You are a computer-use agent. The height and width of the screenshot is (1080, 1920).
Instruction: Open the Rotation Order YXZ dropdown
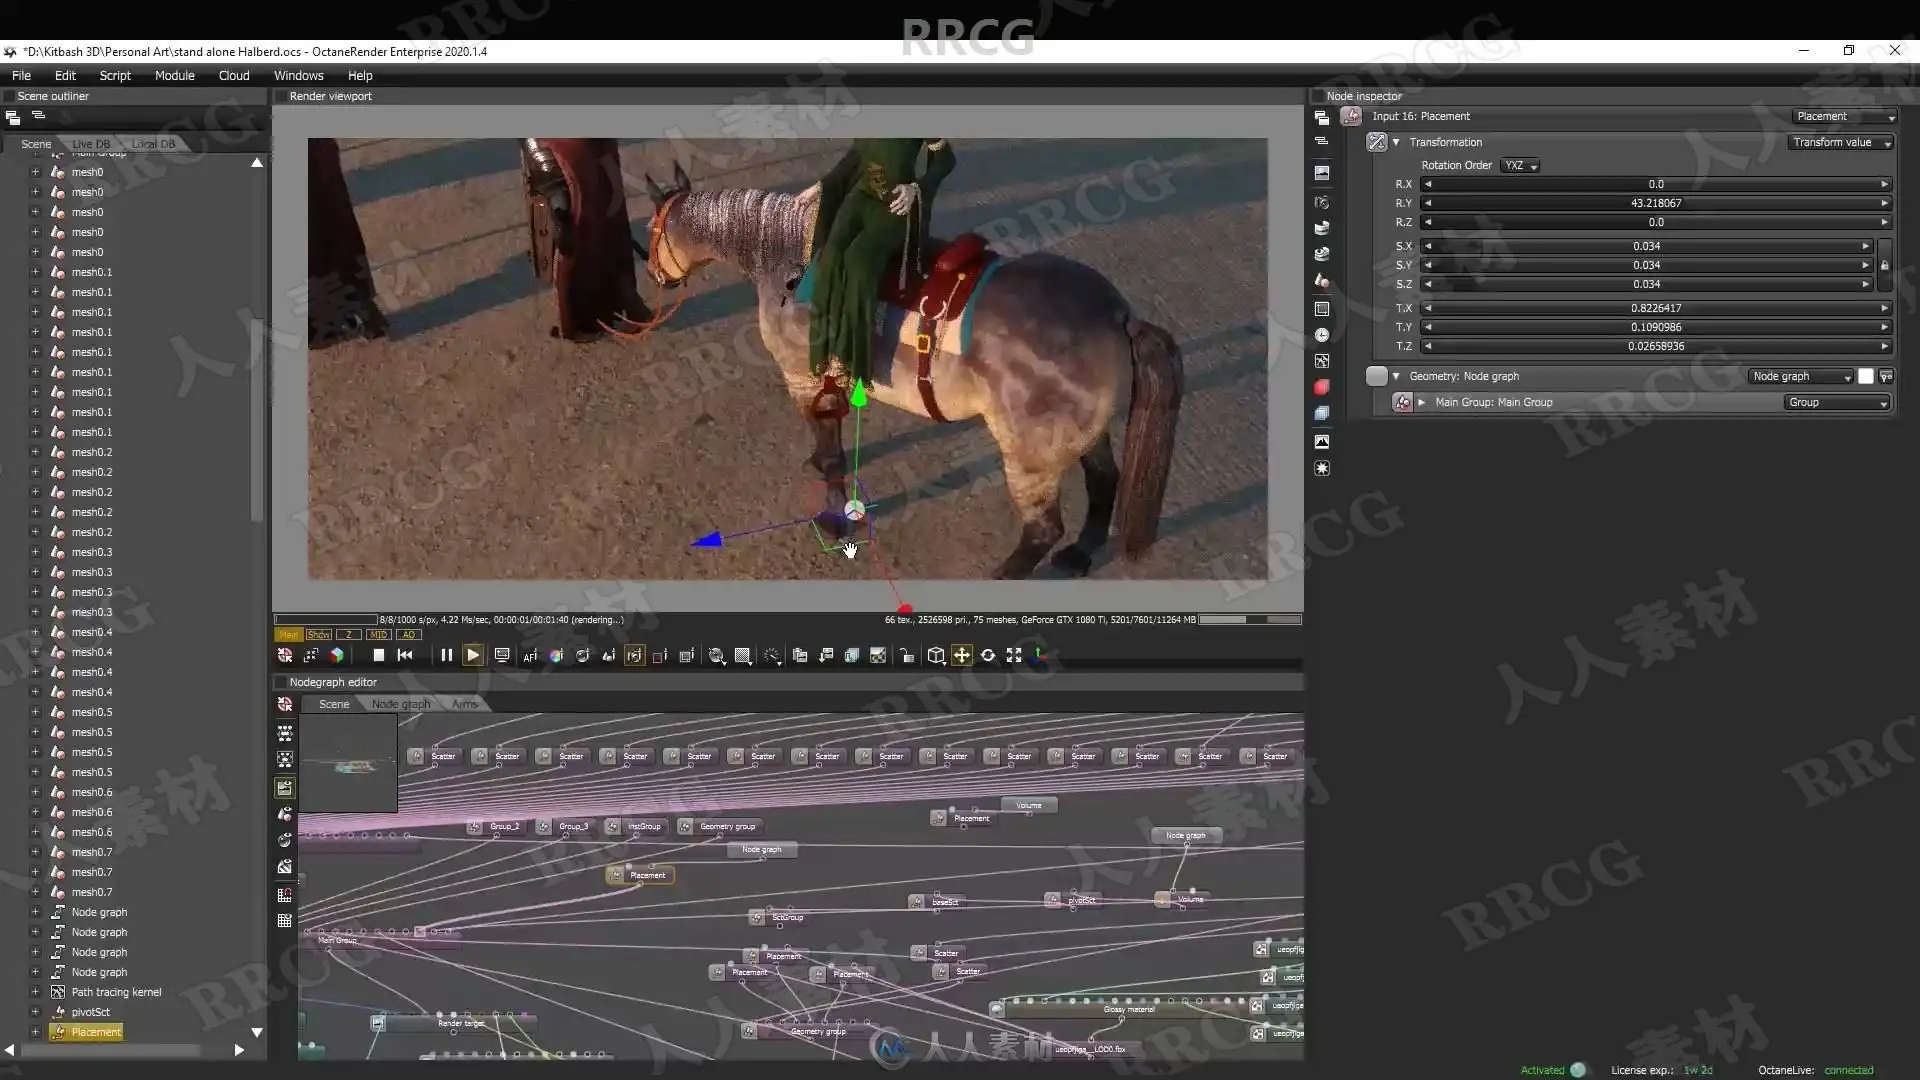point(1519,165)
